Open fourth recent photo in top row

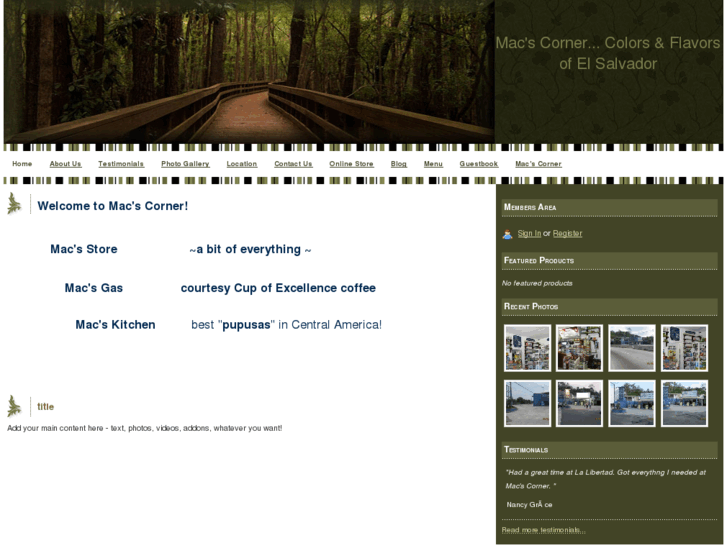click(x=684, y=348)
